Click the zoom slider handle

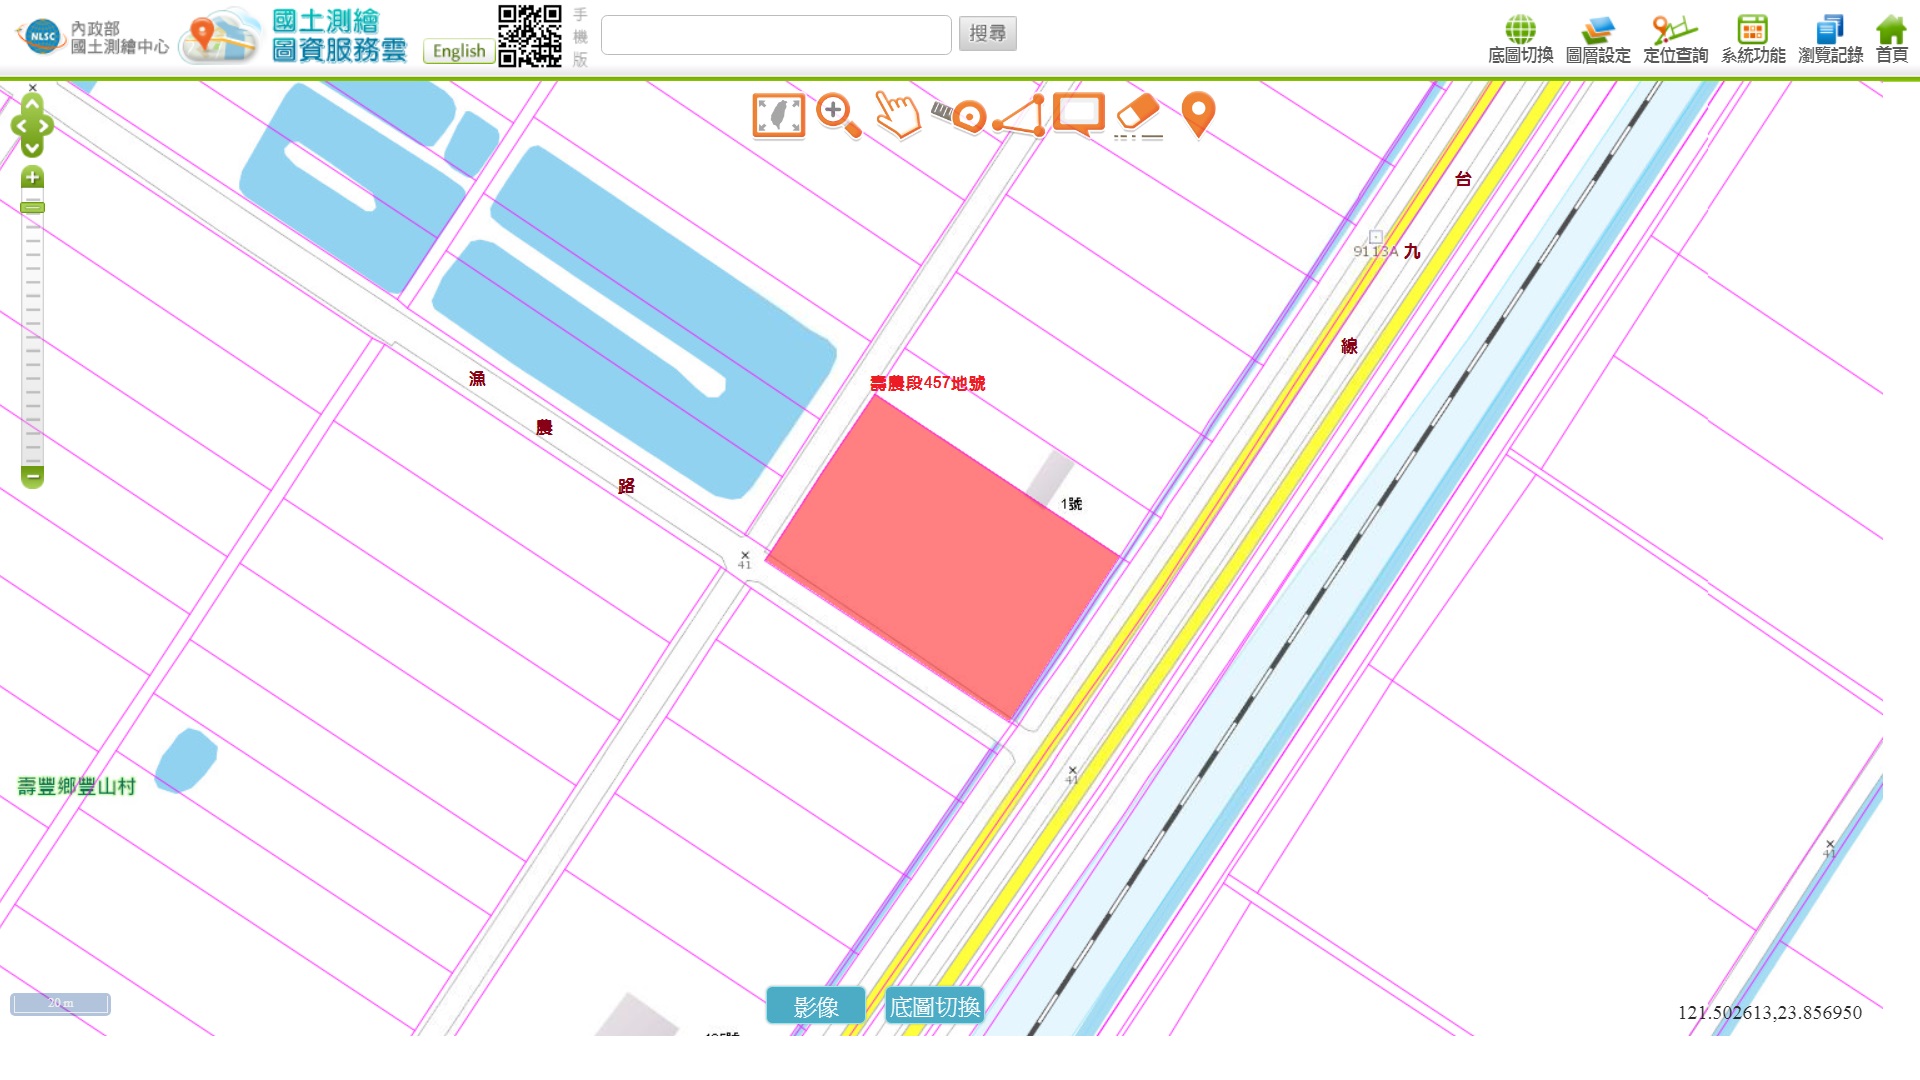[x=32, y=207]
